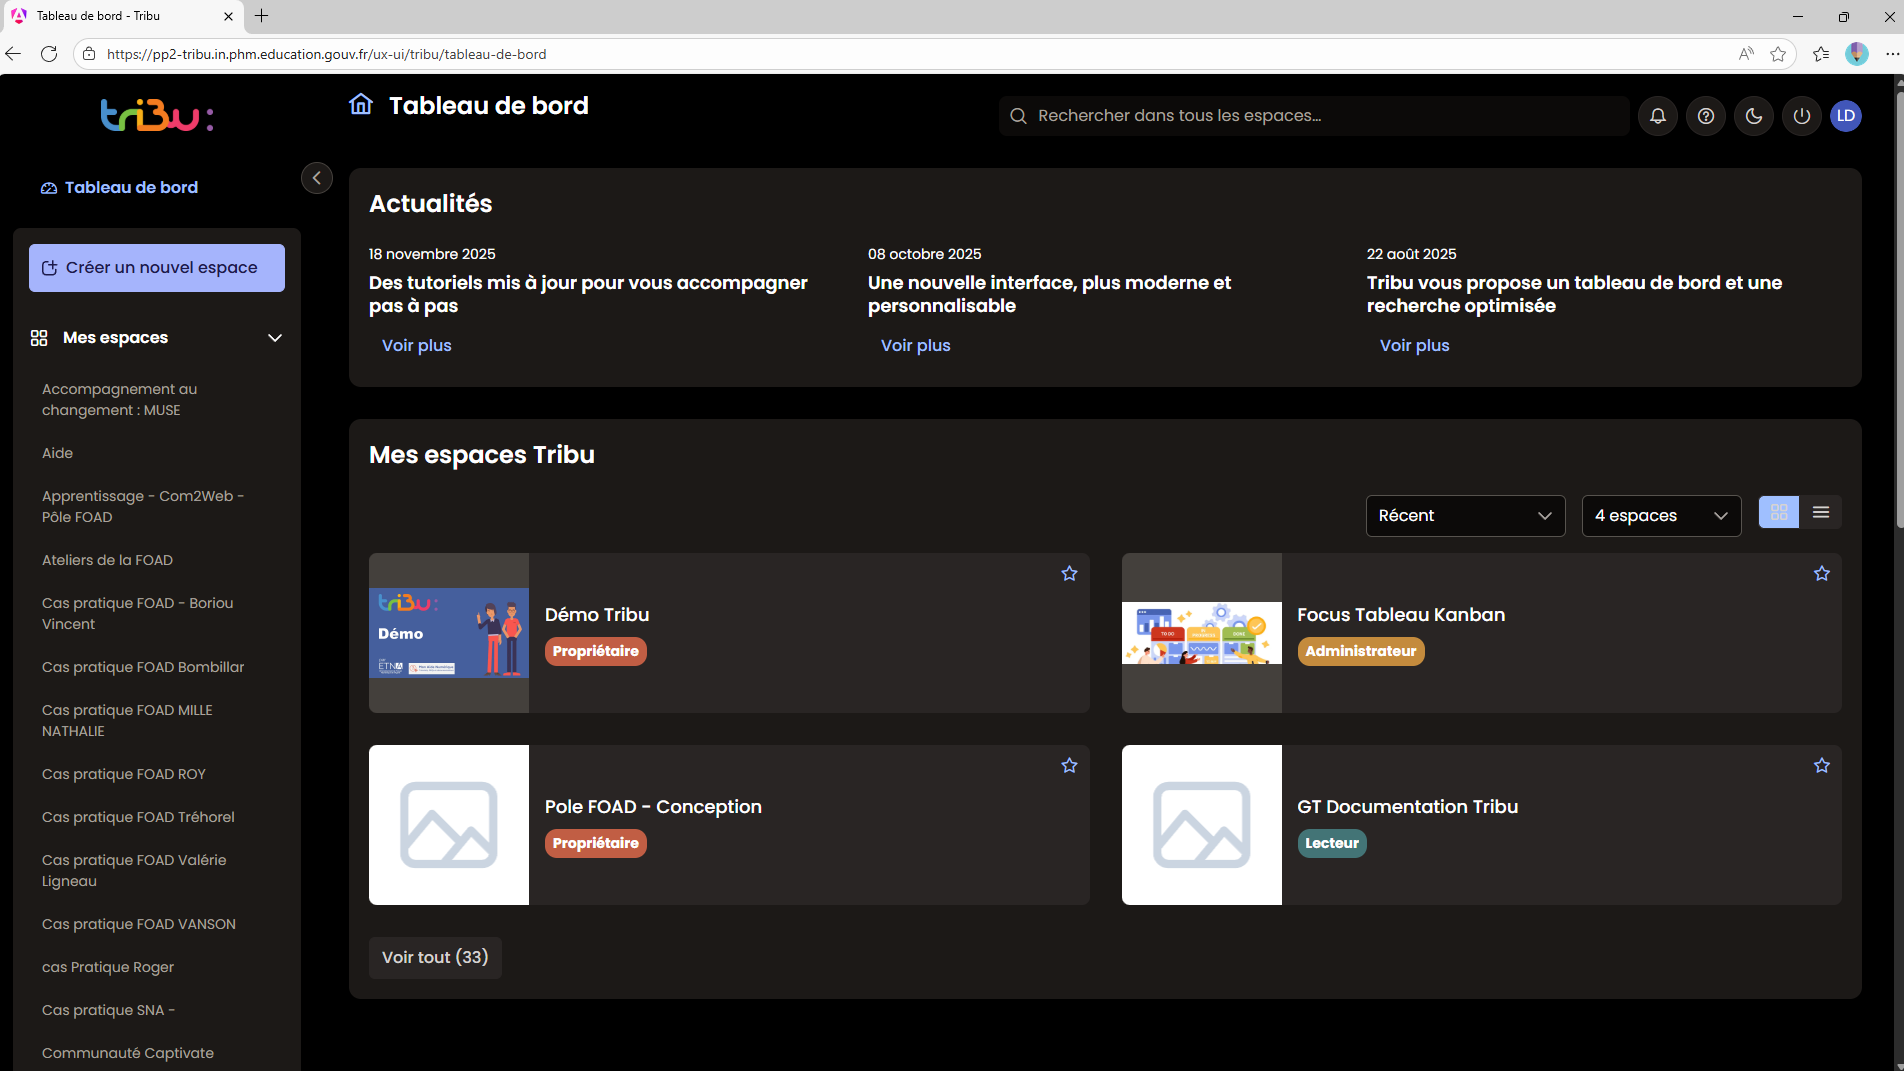The image size is (1904, 1071).
Task: Open the Démo Tribu space title
Action: 597,615
